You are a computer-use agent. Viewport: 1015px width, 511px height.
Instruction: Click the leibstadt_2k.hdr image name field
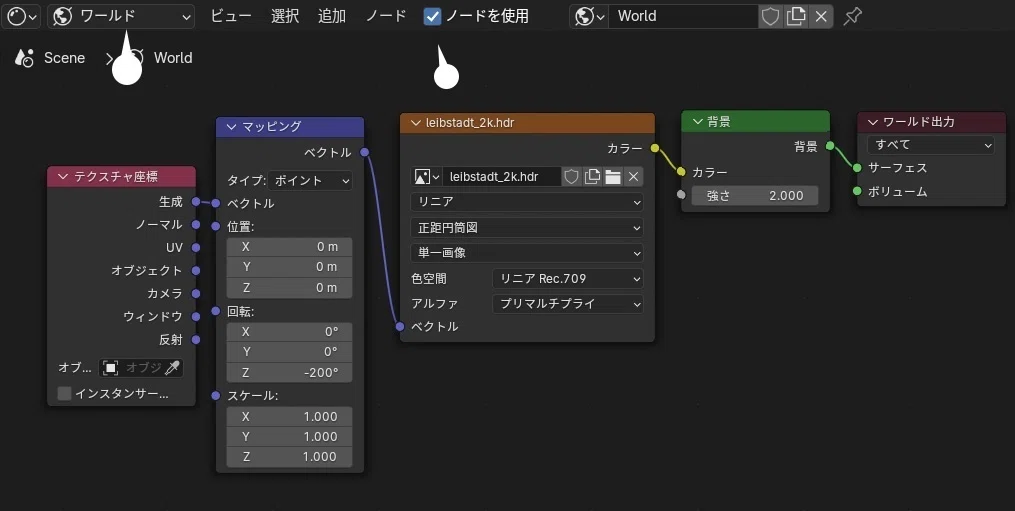click(501, 176)
